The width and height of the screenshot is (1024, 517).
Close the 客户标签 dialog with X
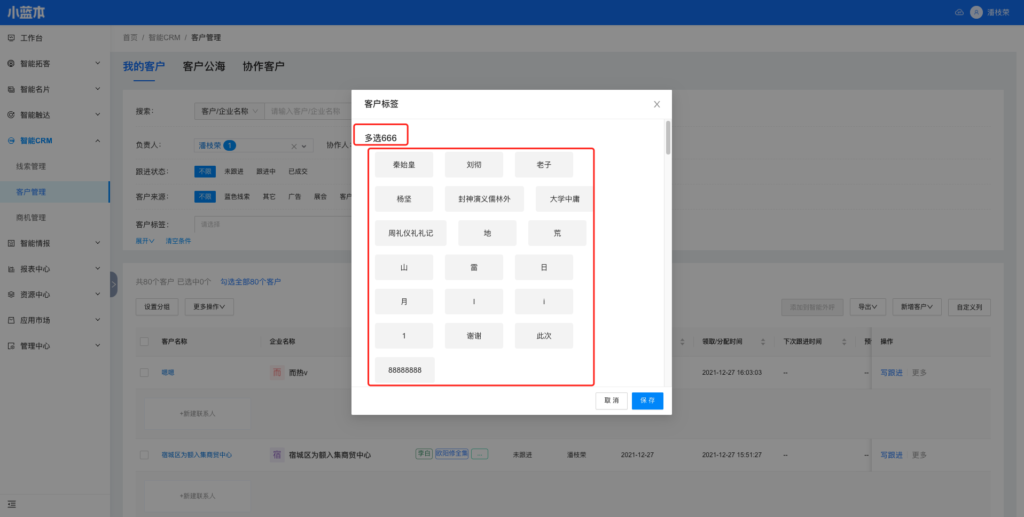pos(657,104)
